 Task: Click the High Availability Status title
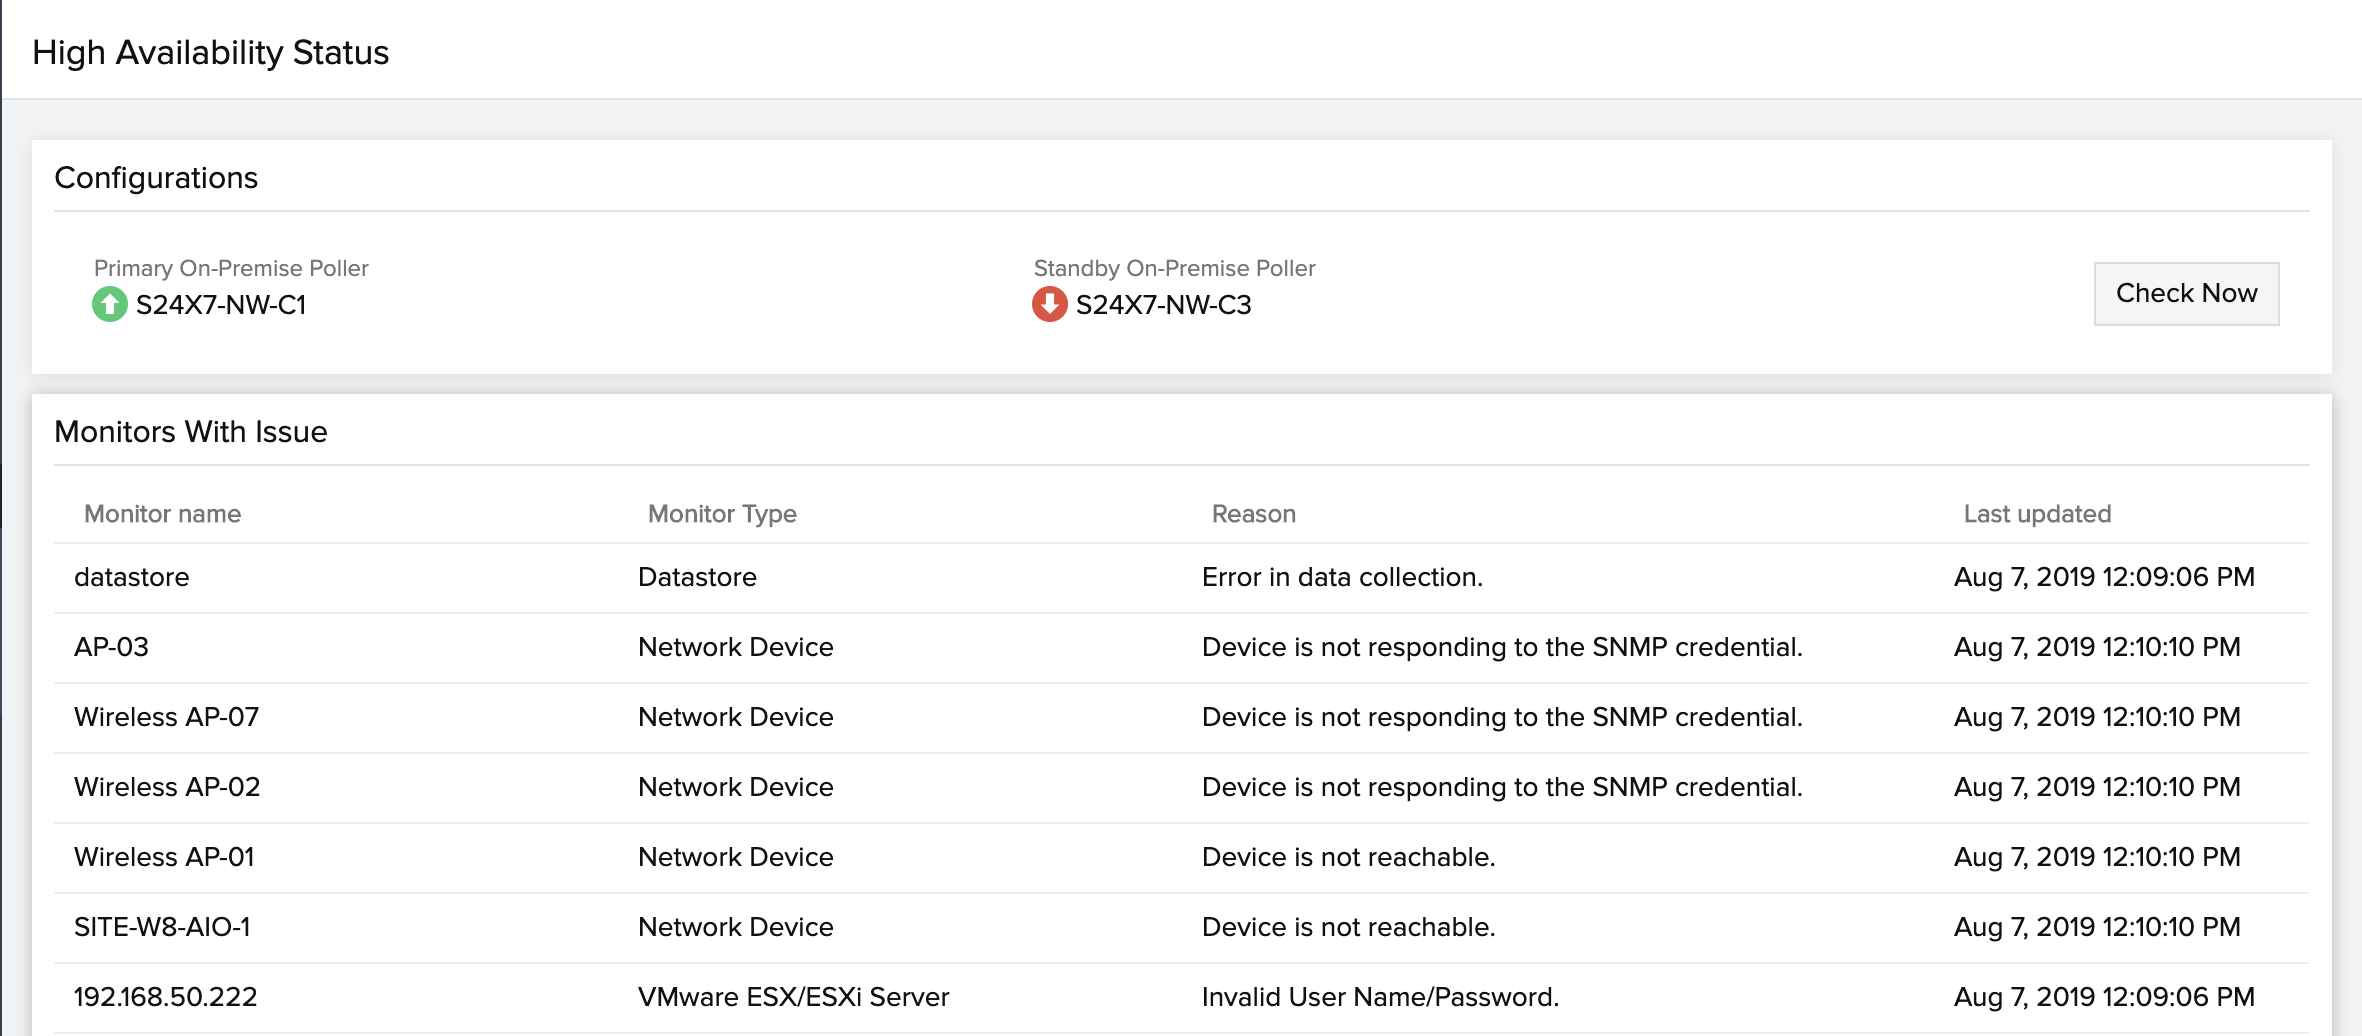tap(212, 51)
